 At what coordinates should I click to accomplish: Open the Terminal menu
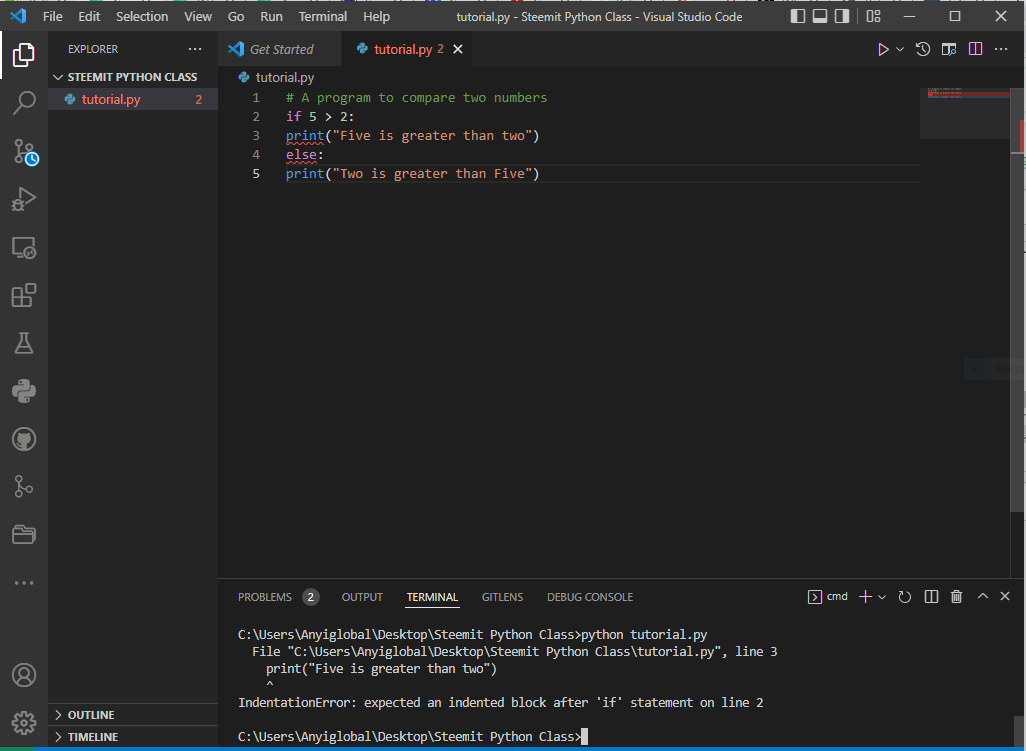point(322,16)
